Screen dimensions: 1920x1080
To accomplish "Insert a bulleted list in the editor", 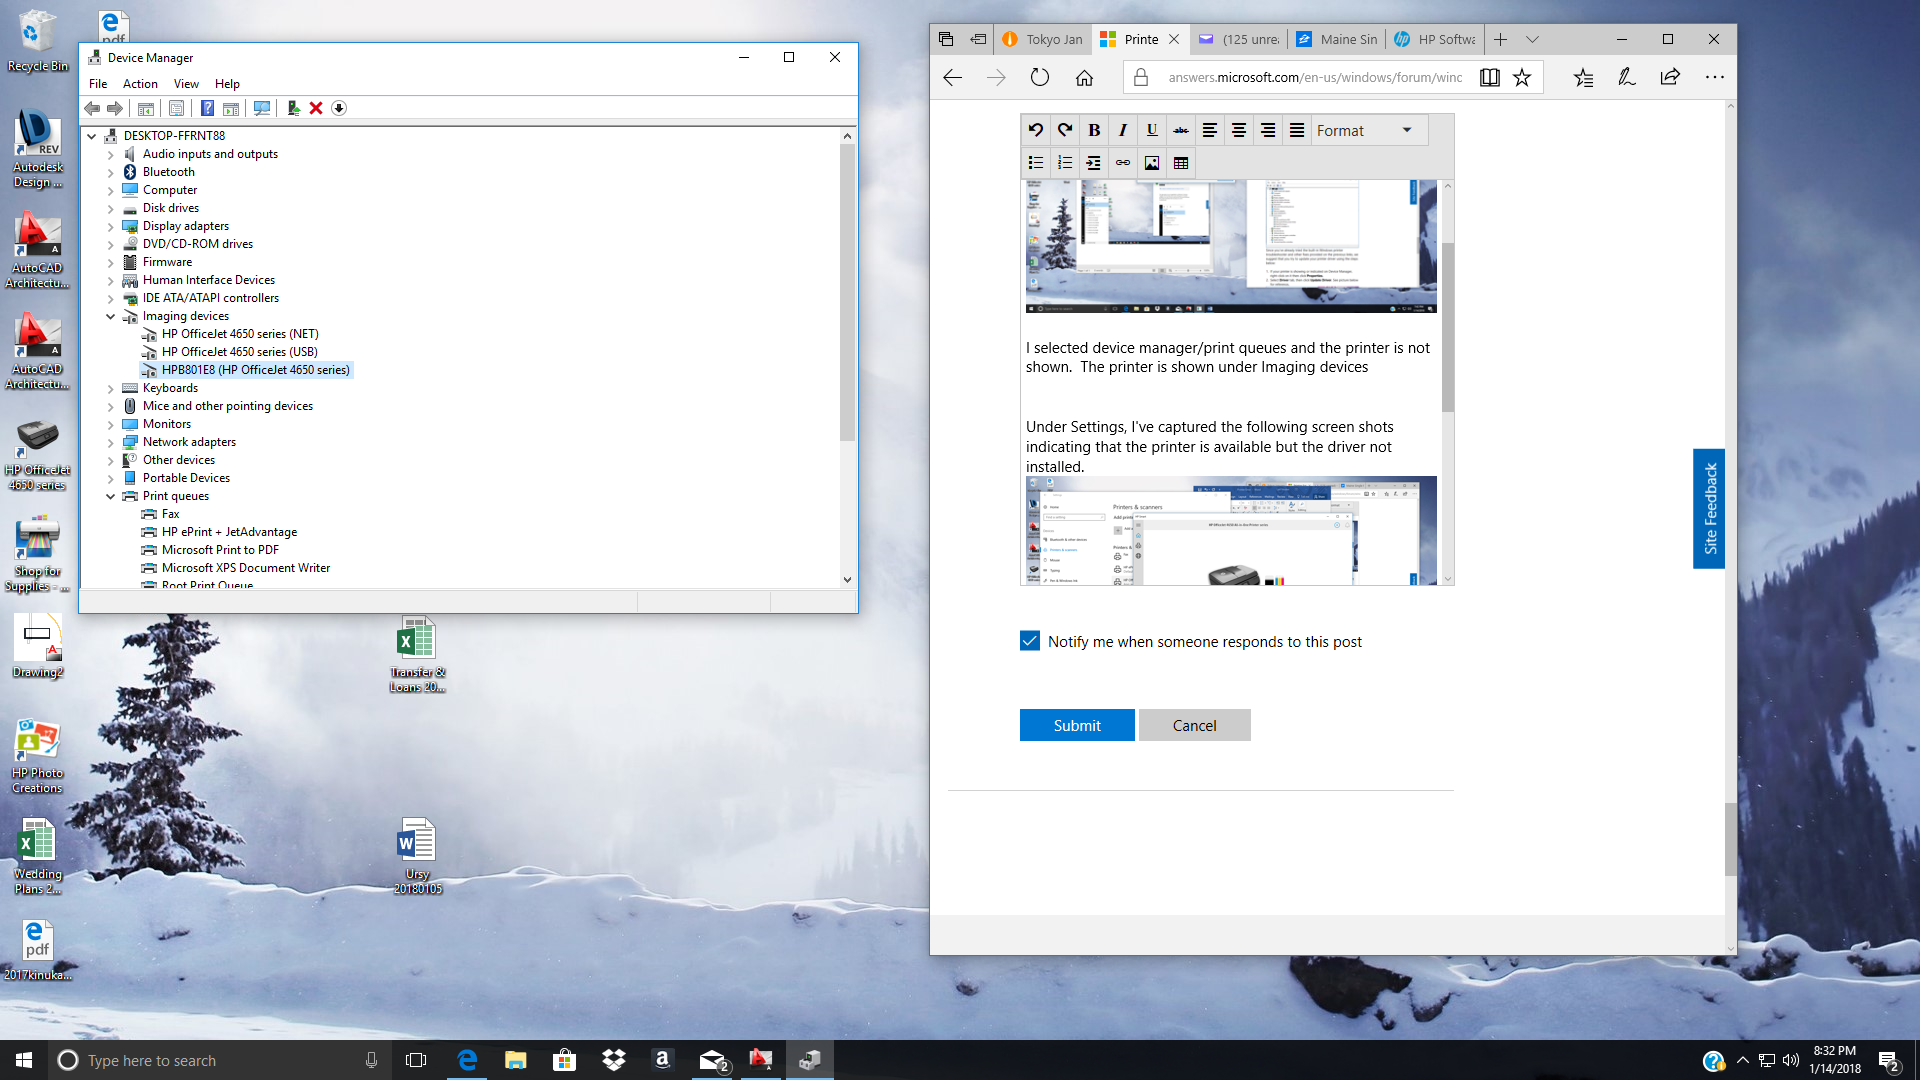I will pyautogui.click(x=1036, y=163).
